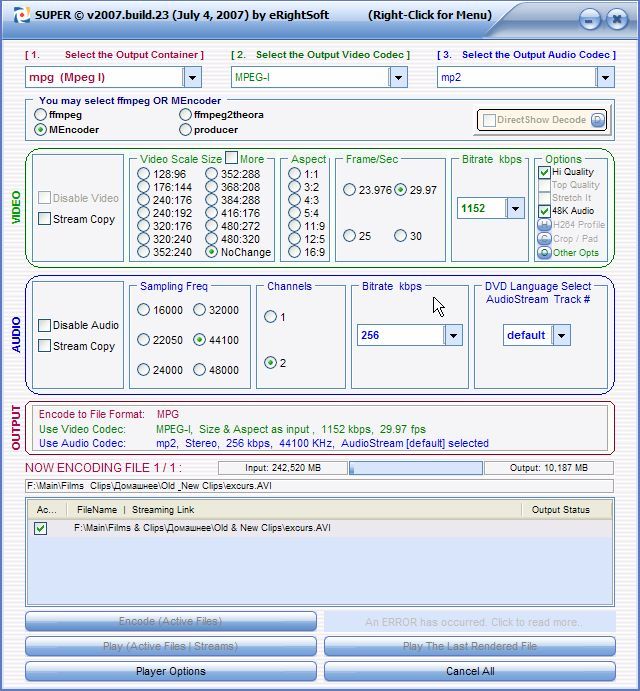Click Play The Last Rendered File
The height and width of the screenshot is (691, 640).
point(469,646)
